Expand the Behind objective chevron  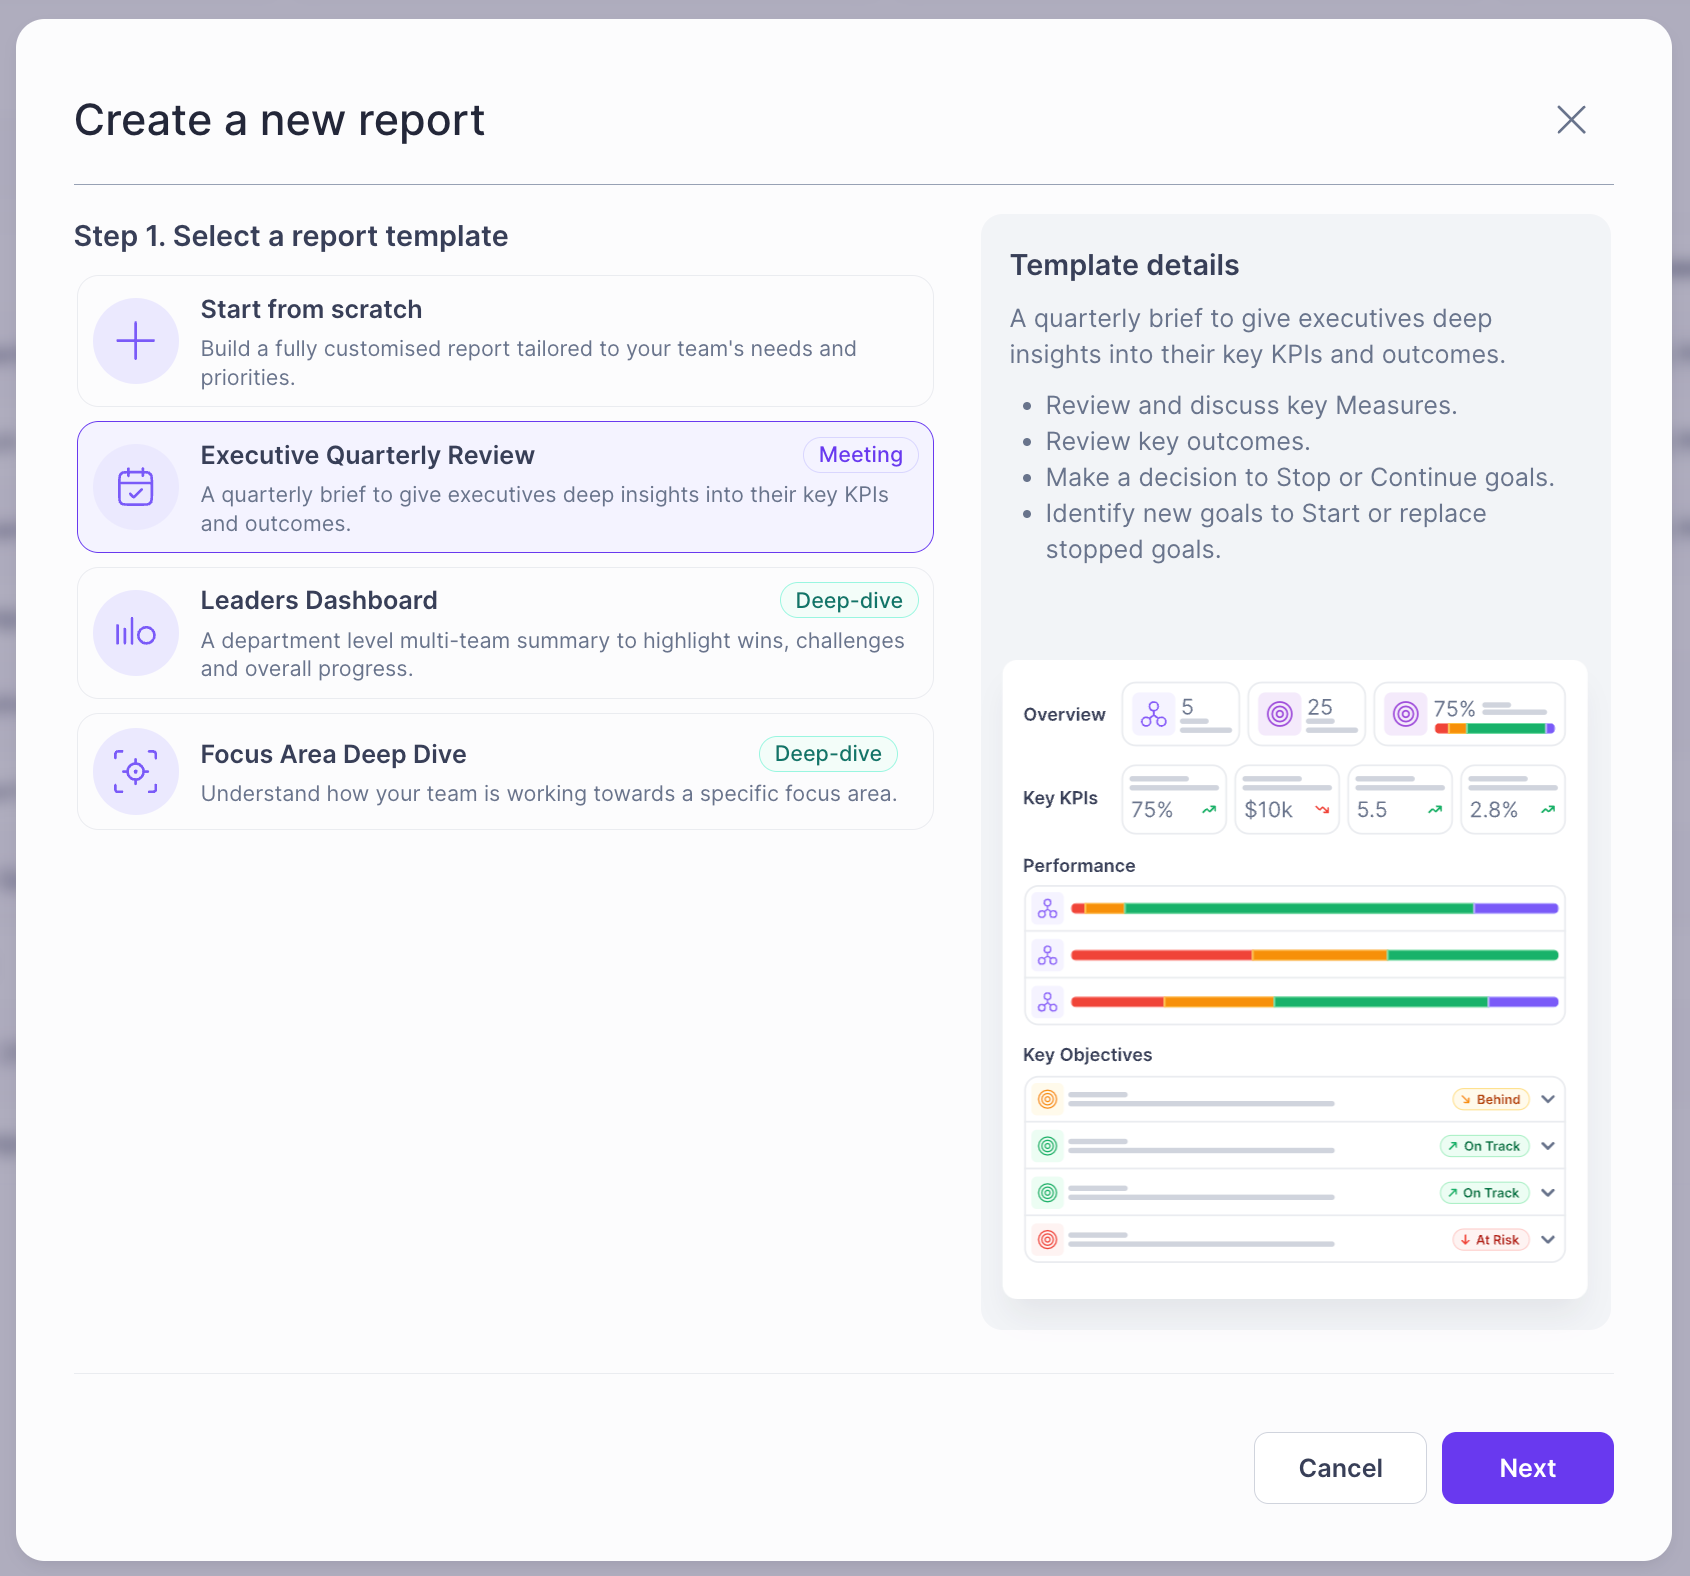[1548, 1099]
